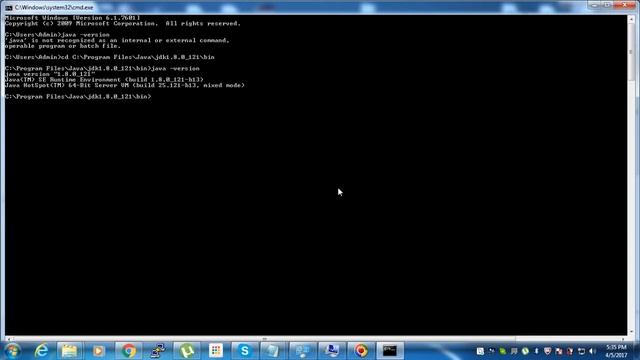Open Windows Media Player from taskbar

tap(98, 351)
